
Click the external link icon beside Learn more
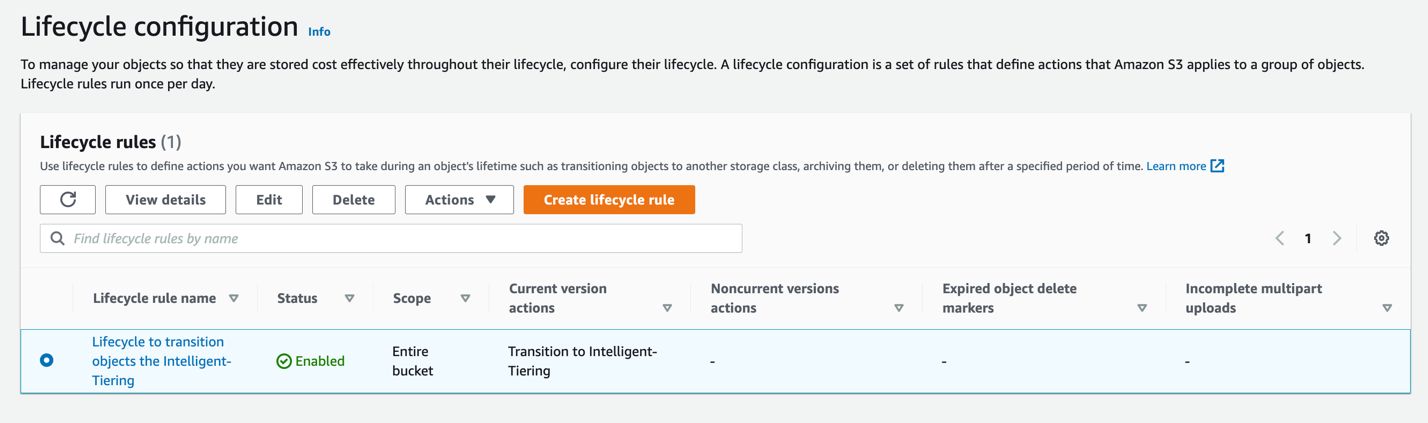coord(1217,166)
